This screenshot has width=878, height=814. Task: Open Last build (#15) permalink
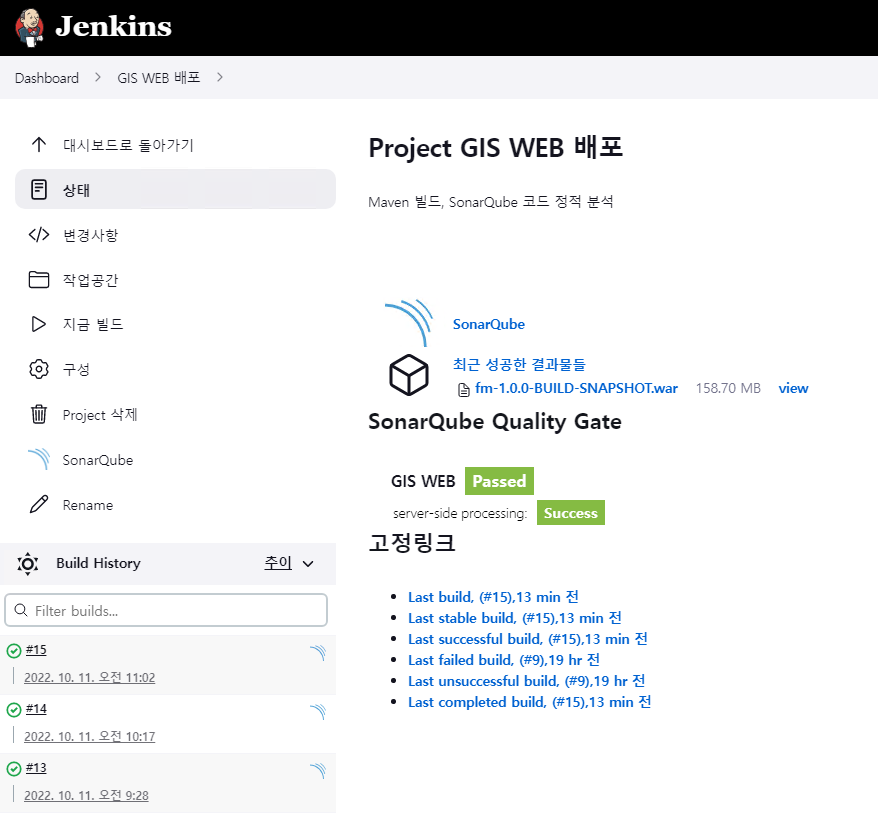[x=493, y=597]
